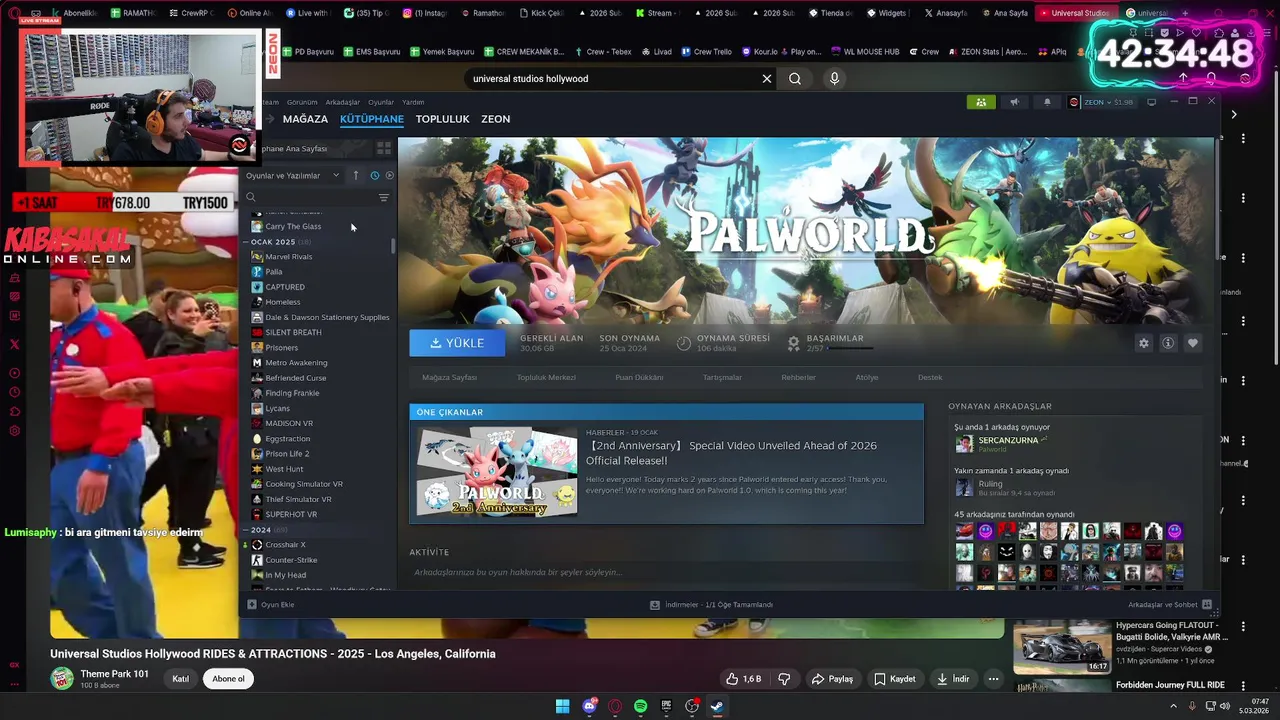Screen dimensions: 1280x720
Task: Open the İndirmeler downloads status bar
Action: (x=711, y=605)
